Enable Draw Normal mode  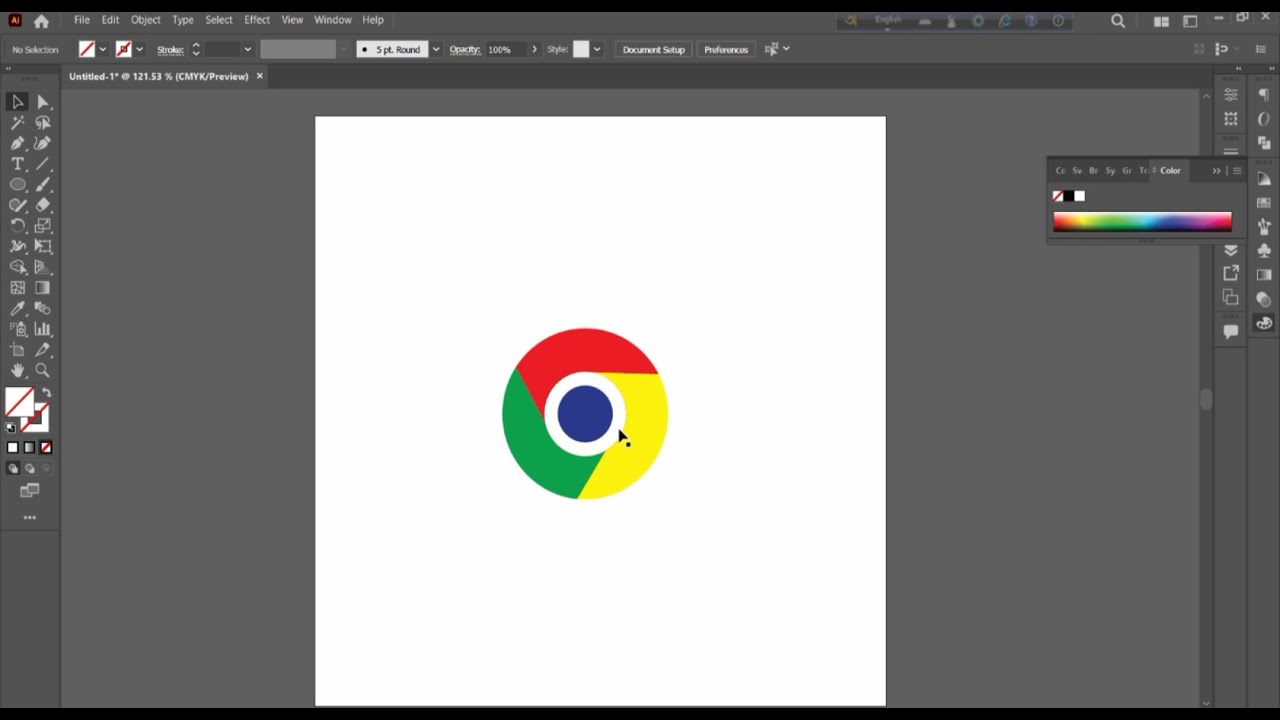[x=13, y=468]
